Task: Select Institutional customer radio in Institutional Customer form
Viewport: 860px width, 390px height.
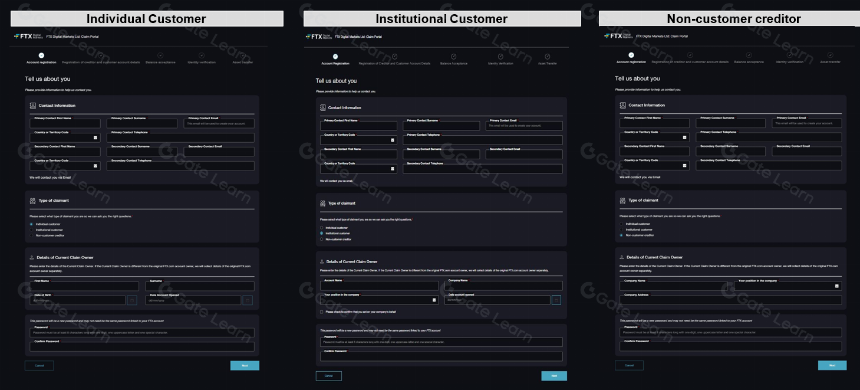Action: pos(321,233)
